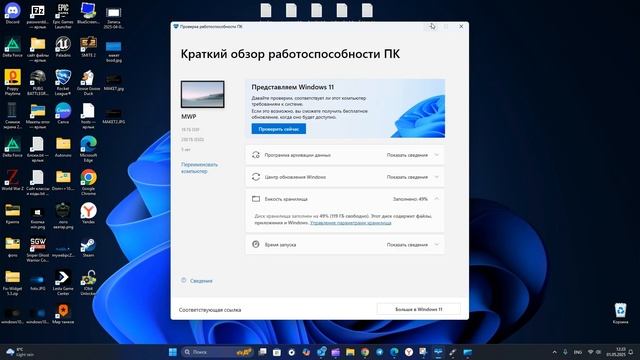This screenshot has width=640, height=360.
Task: Click 'Представляем Windows 11' heading
Action: [x=293, y=87]
